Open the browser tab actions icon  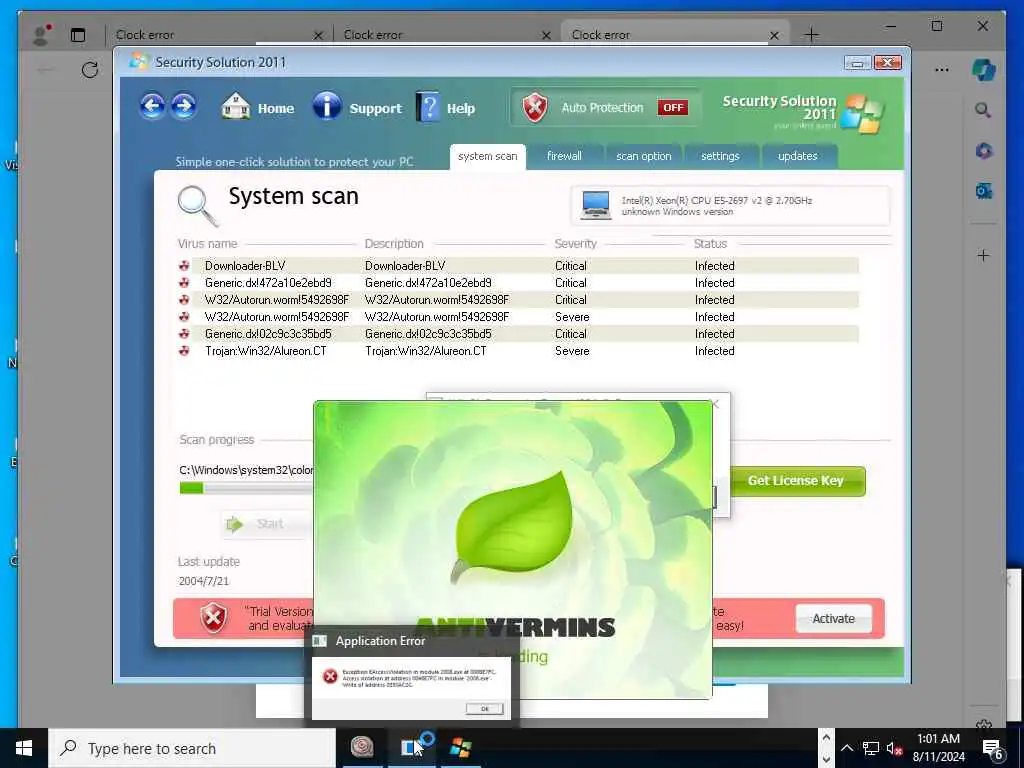[78, 35]
